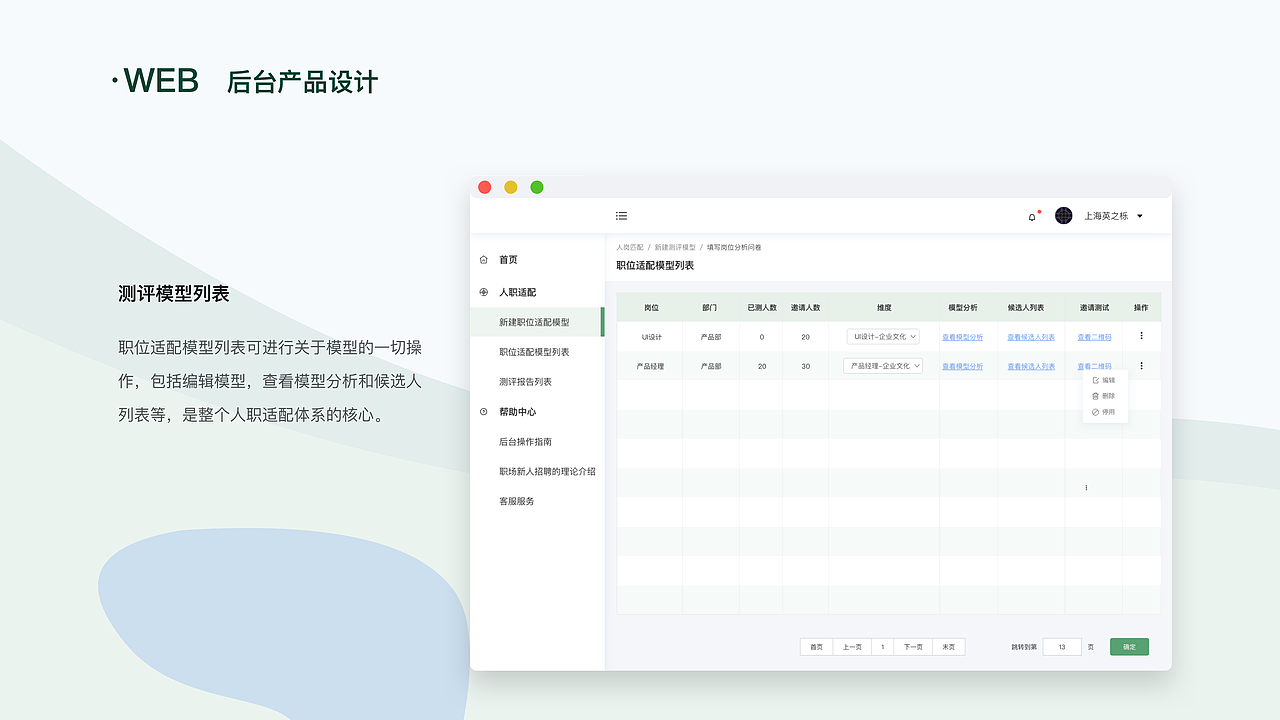Click the home icon beside 首页

pyautogui.click(x=484, y=260)
